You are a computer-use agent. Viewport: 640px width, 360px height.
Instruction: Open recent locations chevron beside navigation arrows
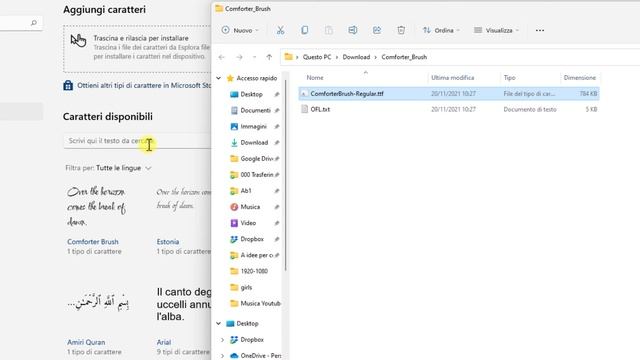[x=254, y=57]
